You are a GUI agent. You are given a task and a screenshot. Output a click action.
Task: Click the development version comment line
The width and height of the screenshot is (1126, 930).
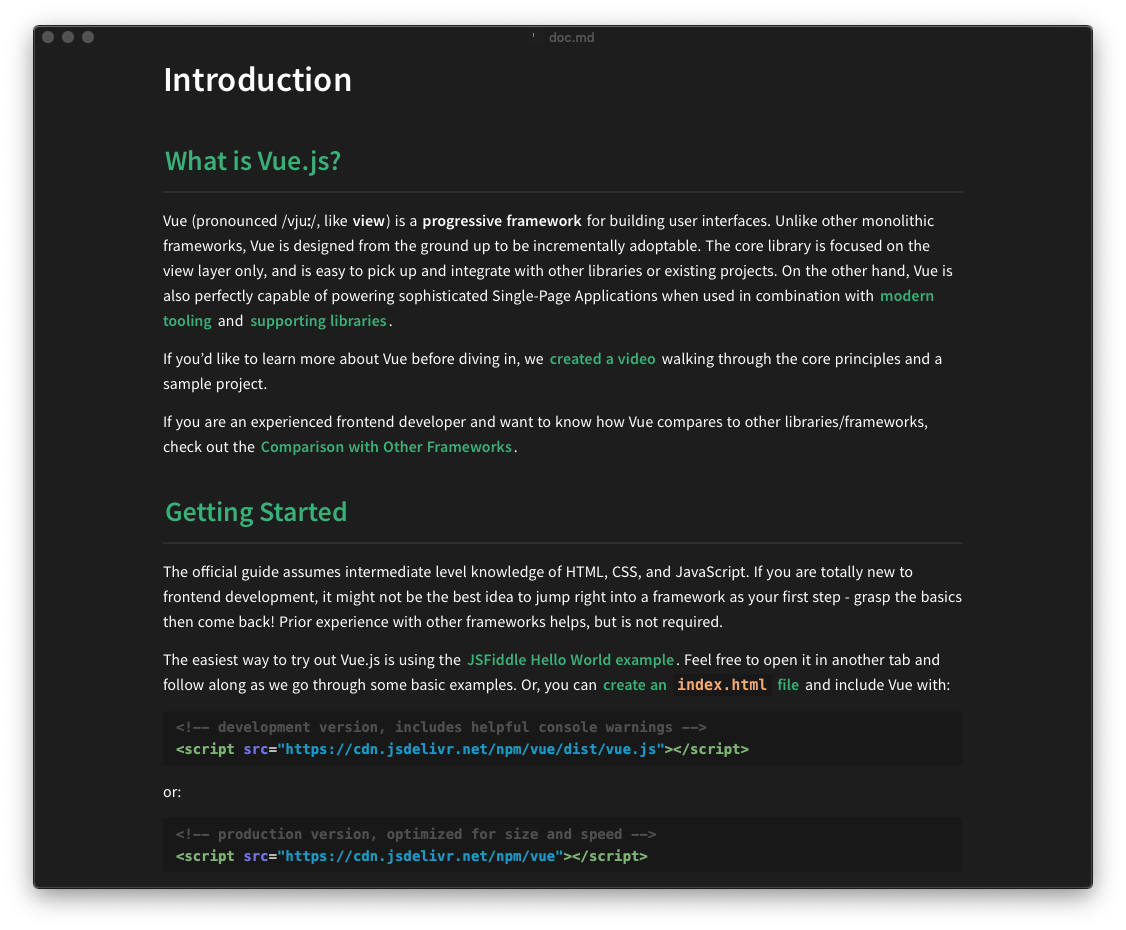click(441, 727)
